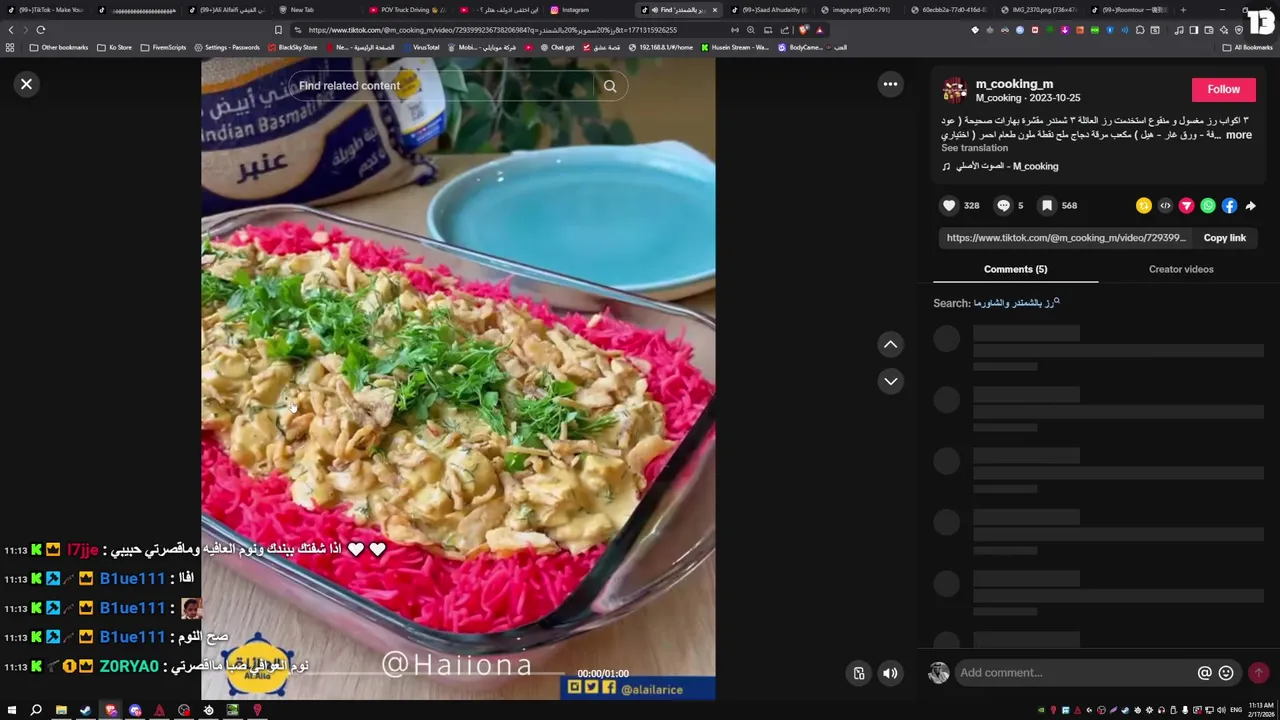Image resolution: width=1280 pixels, height=720 pixels.
Task: Go to next video with down arrow
Action: click(x=890, y=381)
